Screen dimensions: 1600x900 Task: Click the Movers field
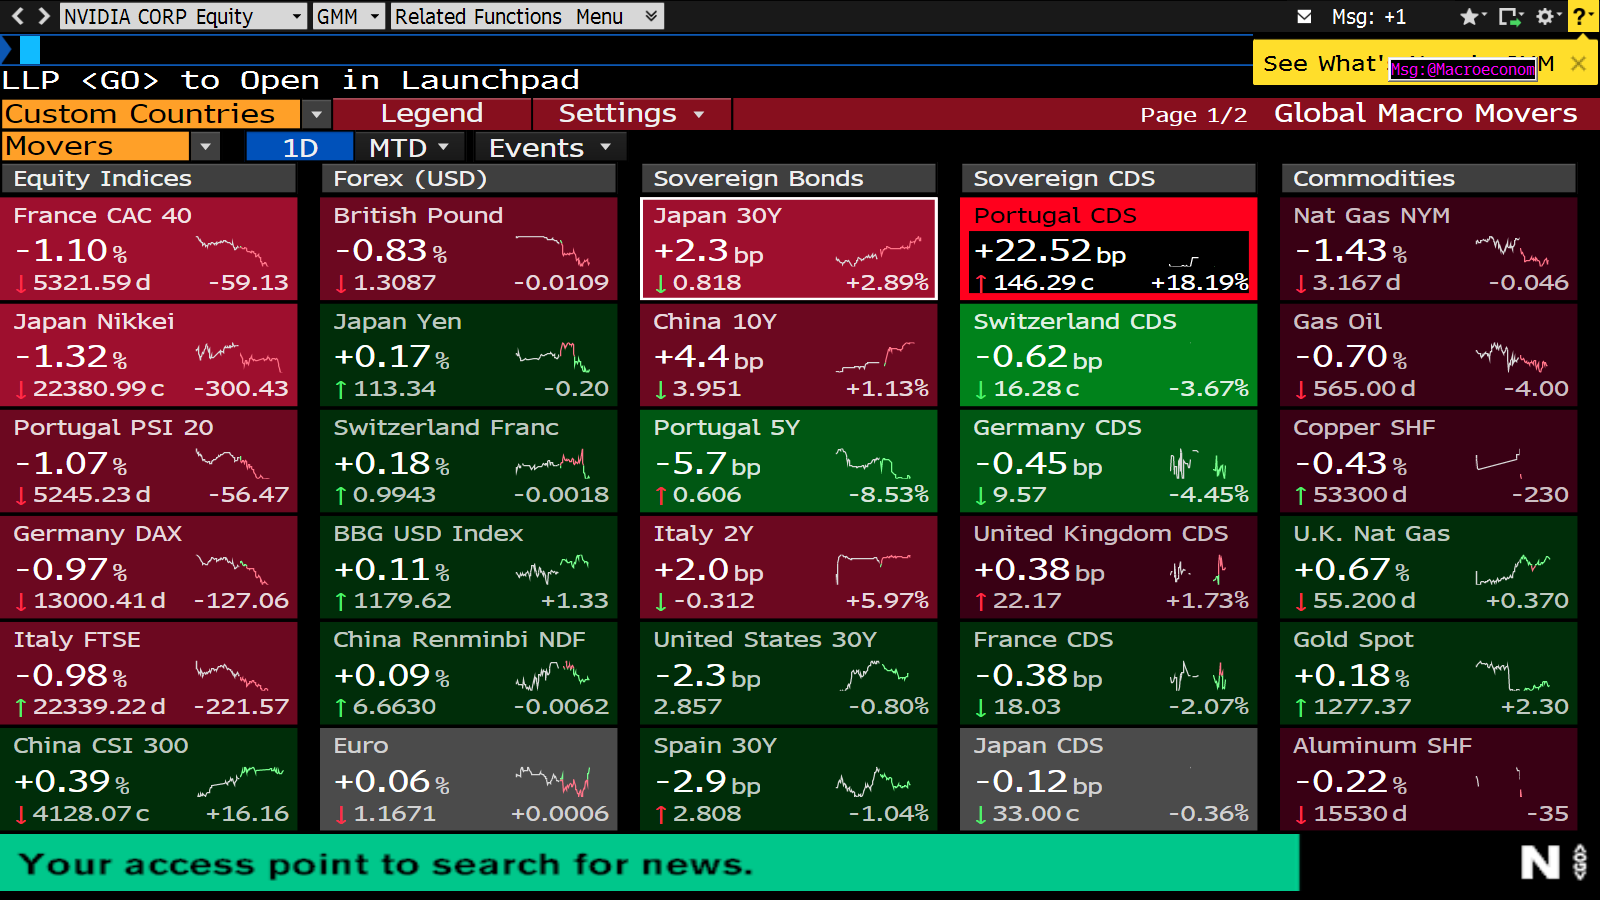click(x=95, y=147)
